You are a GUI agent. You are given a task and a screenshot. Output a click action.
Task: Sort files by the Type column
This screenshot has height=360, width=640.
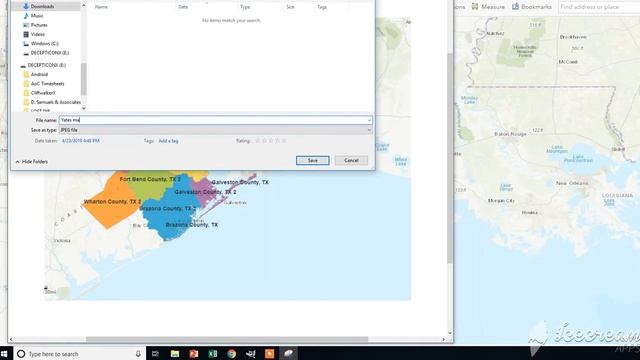[245, 7]
